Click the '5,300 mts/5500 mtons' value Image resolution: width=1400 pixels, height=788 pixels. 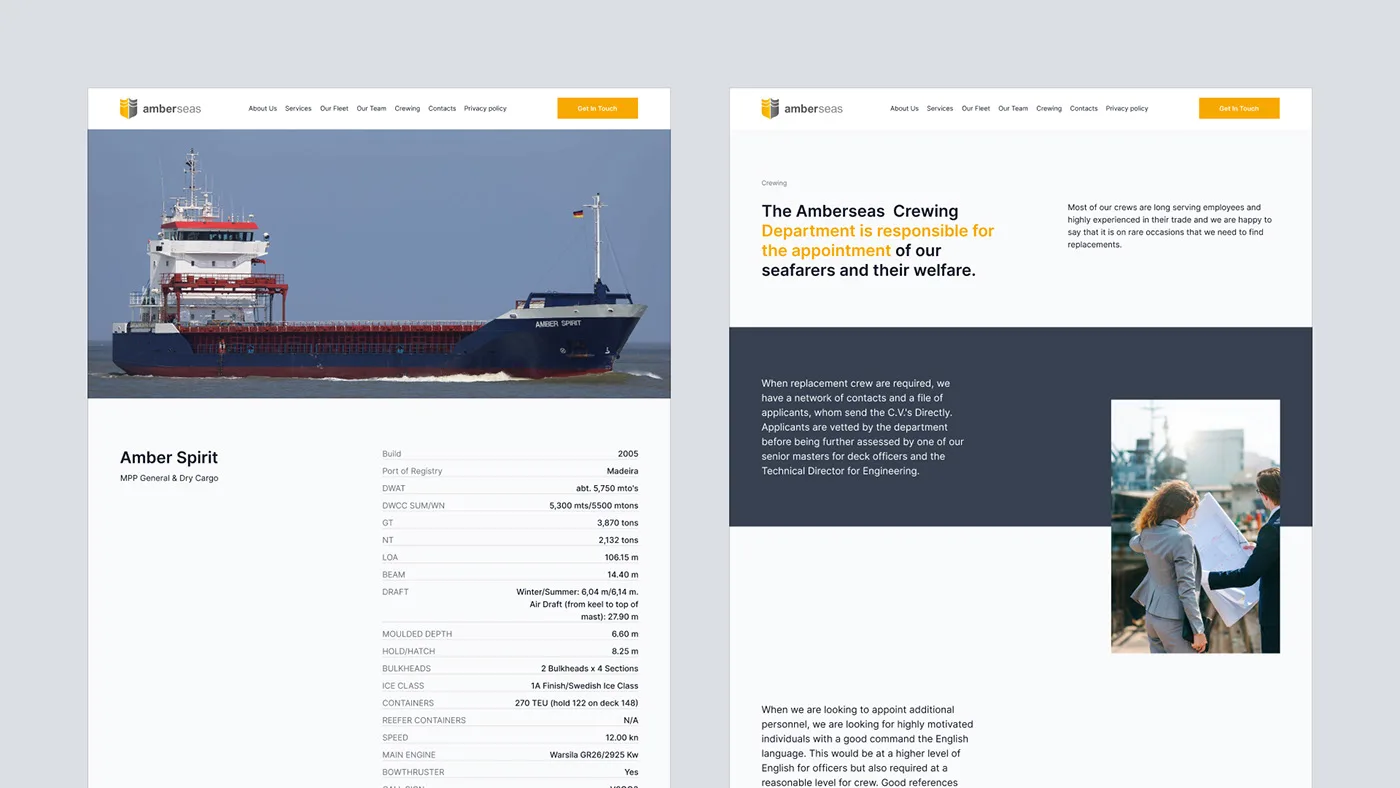coord(594,505)
